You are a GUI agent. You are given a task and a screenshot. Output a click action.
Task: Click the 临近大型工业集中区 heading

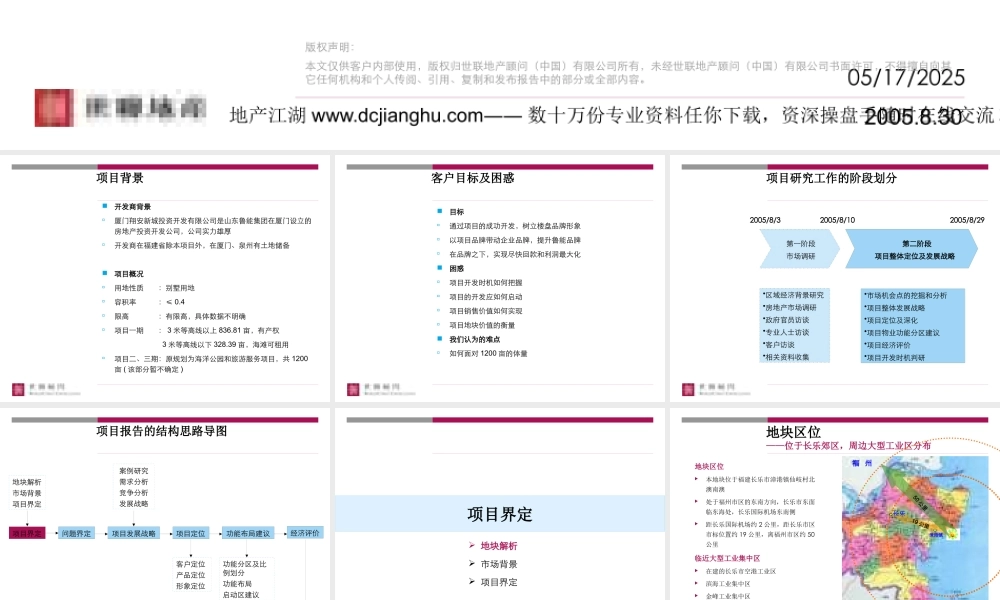click(x=727, y=558)
